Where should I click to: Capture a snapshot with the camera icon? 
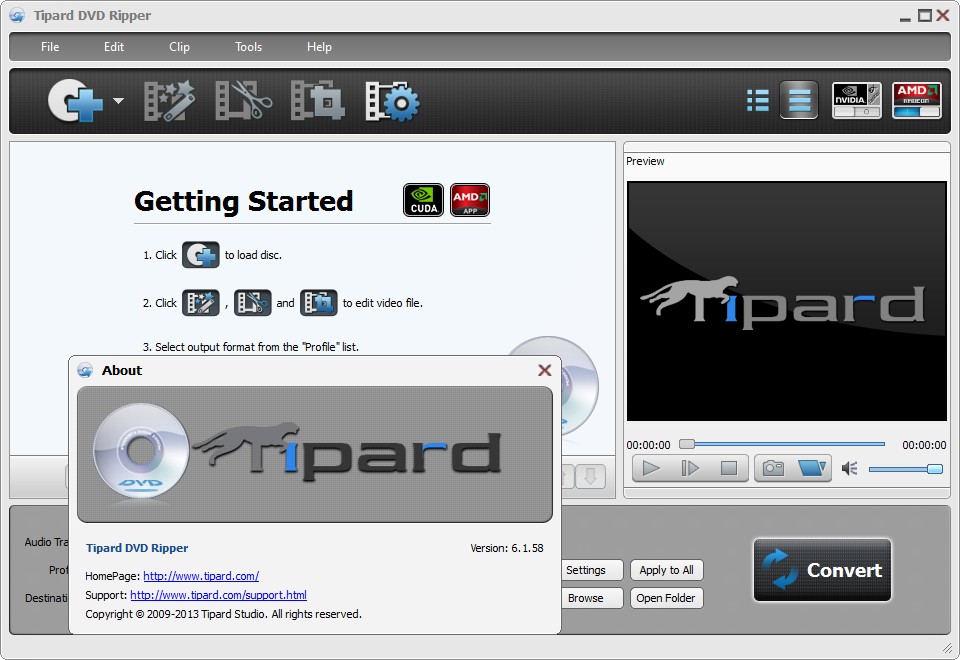click(777, 467)
